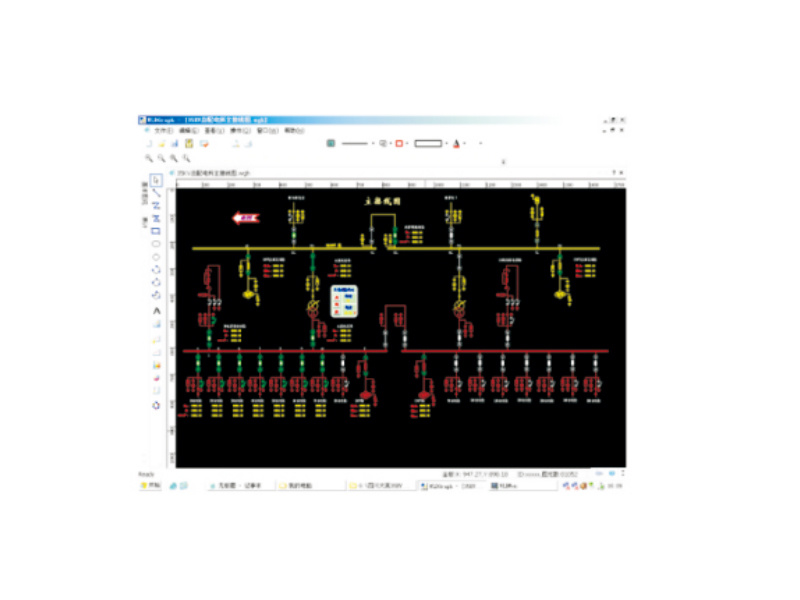Select the pointer arrow tool

click(156, 180)
